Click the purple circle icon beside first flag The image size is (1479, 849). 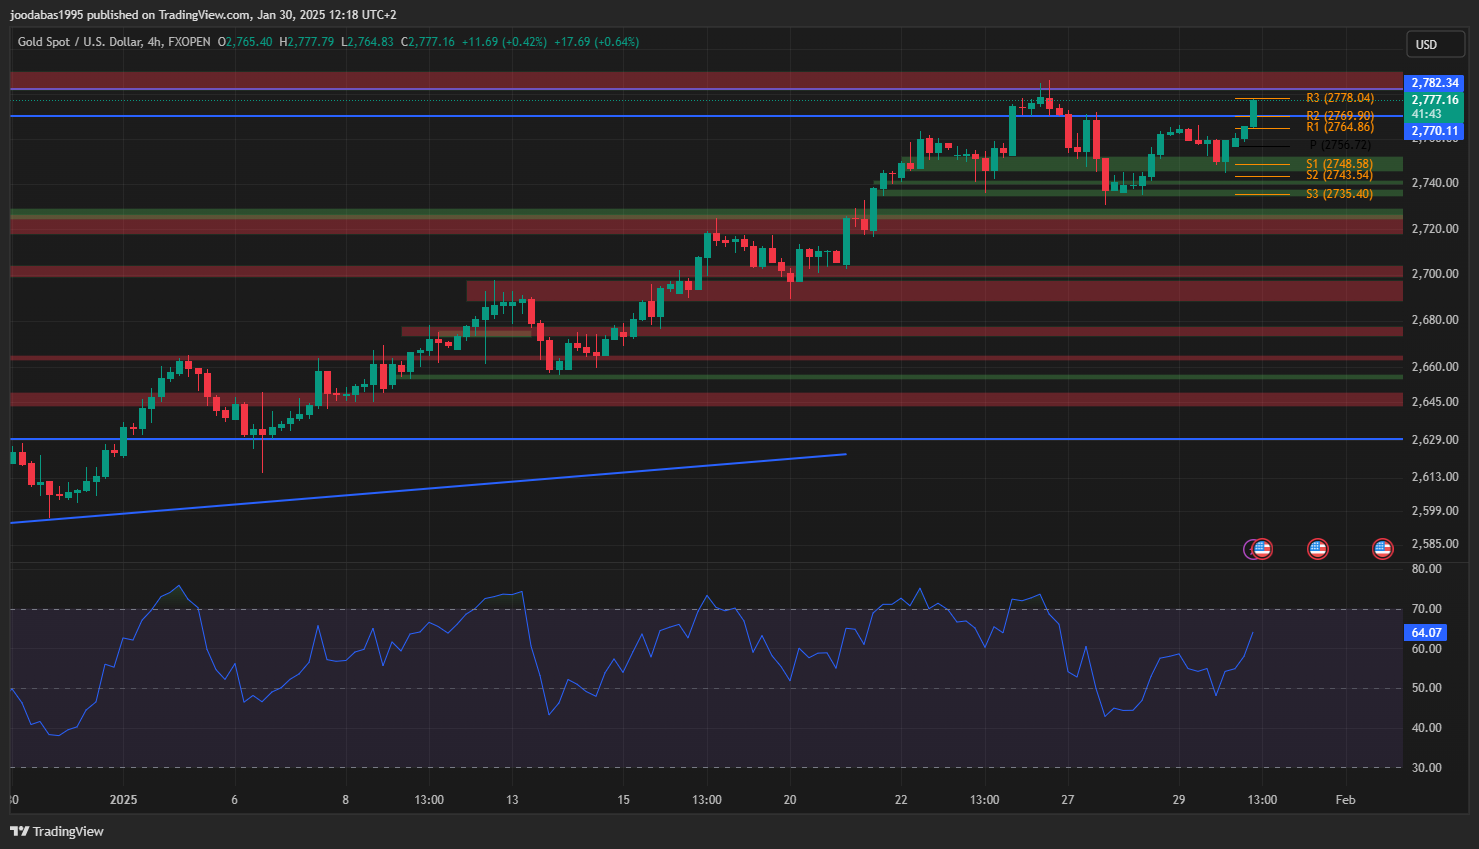[x=1249, y=549]
